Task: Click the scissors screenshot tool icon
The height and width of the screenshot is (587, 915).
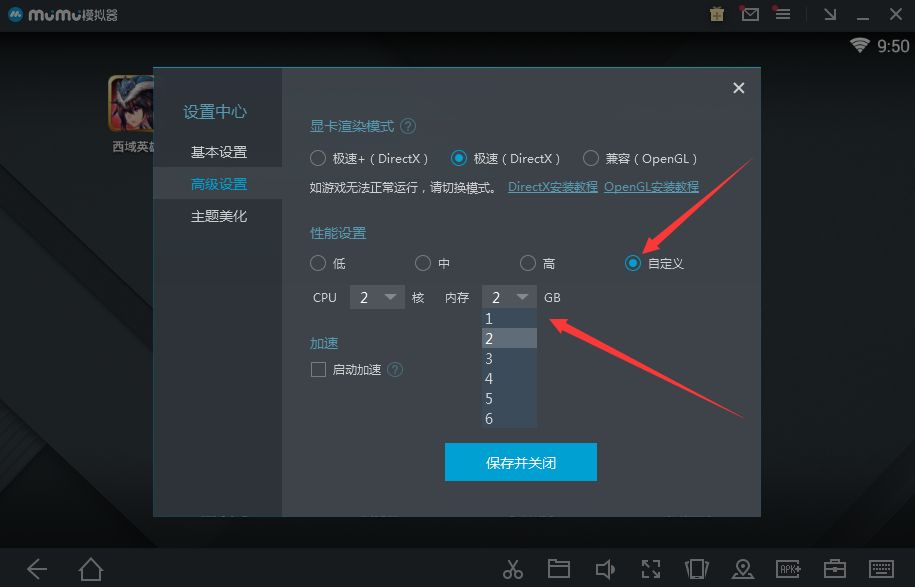Action: (x=512, y=569)
